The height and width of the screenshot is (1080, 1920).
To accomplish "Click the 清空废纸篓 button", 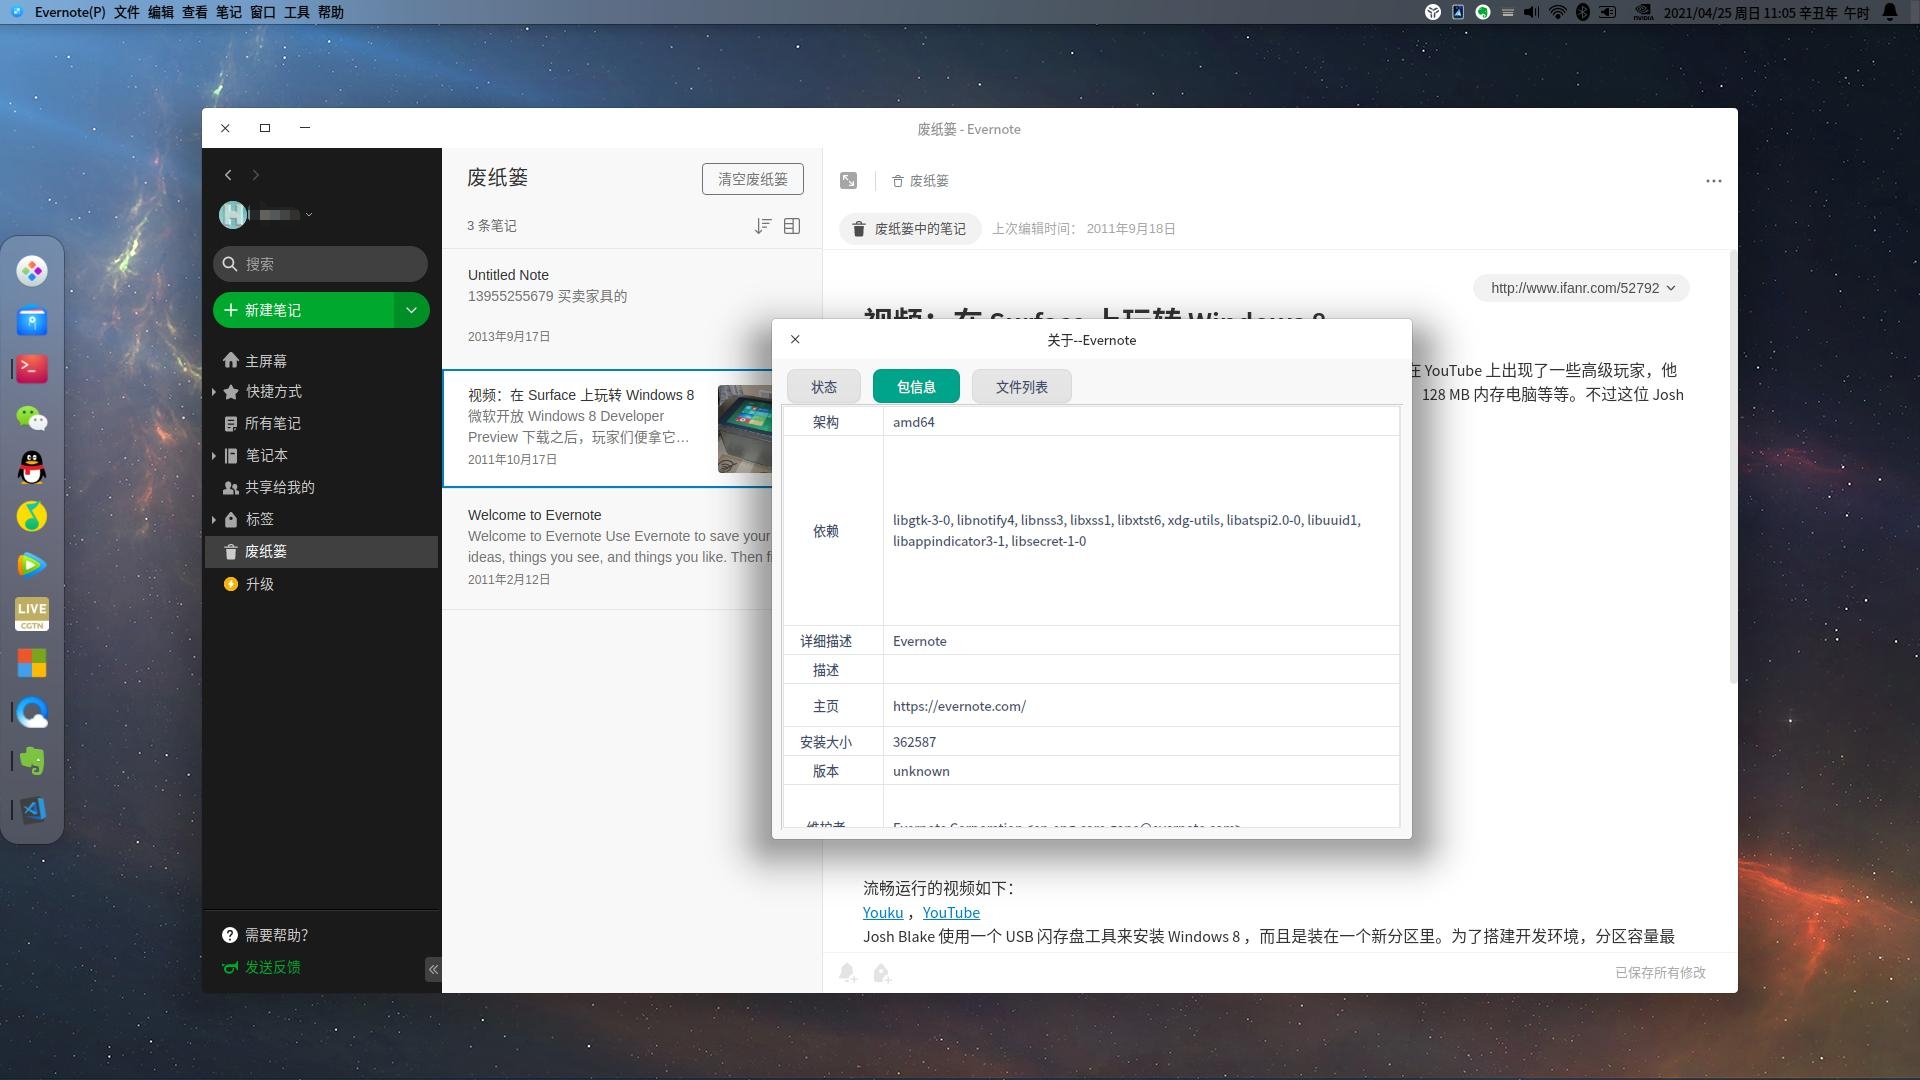I will click(752, 179).
